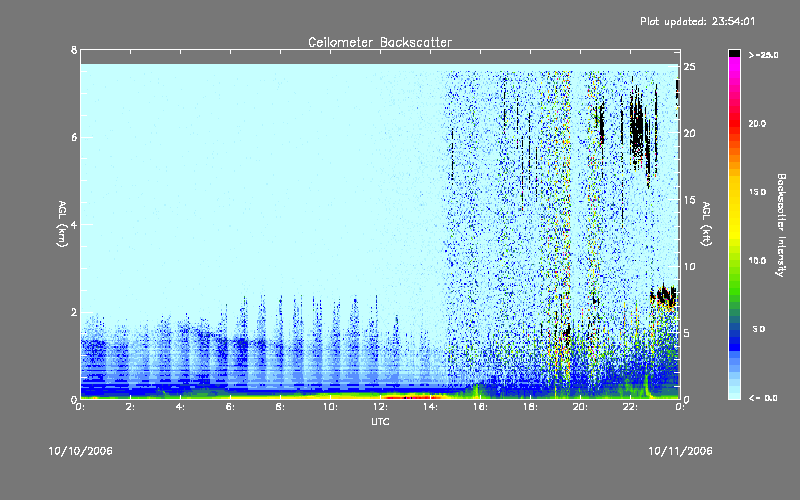Click the "Plot updated: 23:54:01" timestamp
Image resolution: width=800 pixels, height=500 pixels.
(697, 21)
